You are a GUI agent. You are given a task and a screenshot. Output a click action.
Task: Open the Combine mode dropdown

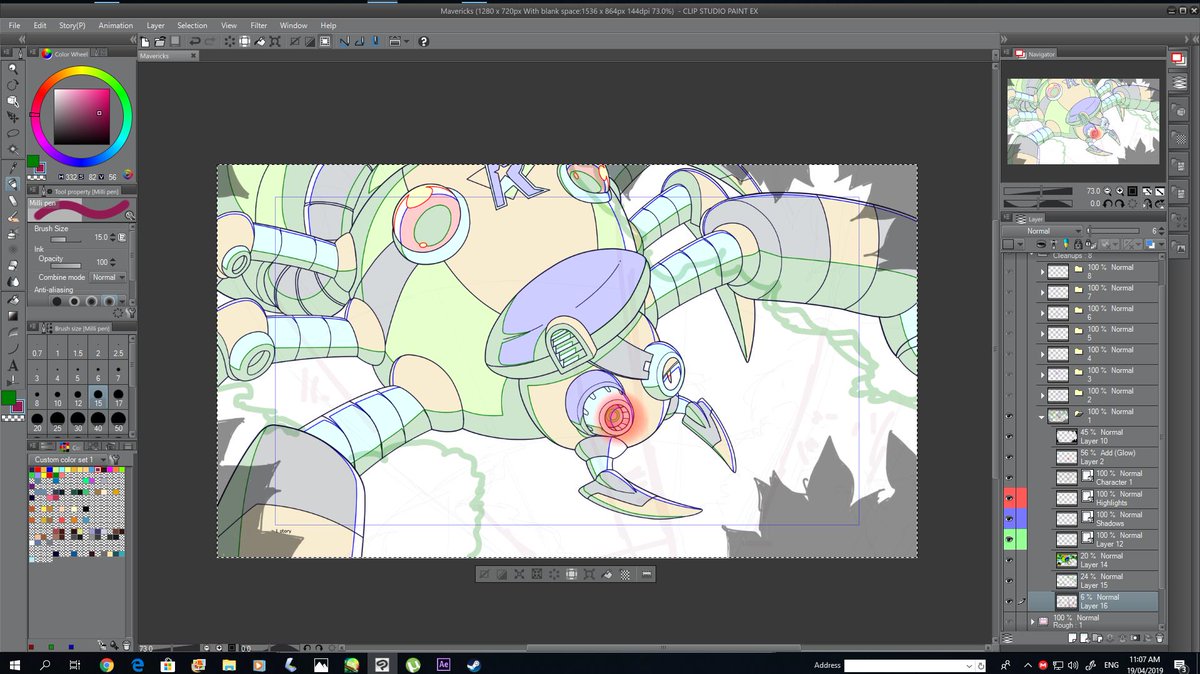click(x=108, y=277)
